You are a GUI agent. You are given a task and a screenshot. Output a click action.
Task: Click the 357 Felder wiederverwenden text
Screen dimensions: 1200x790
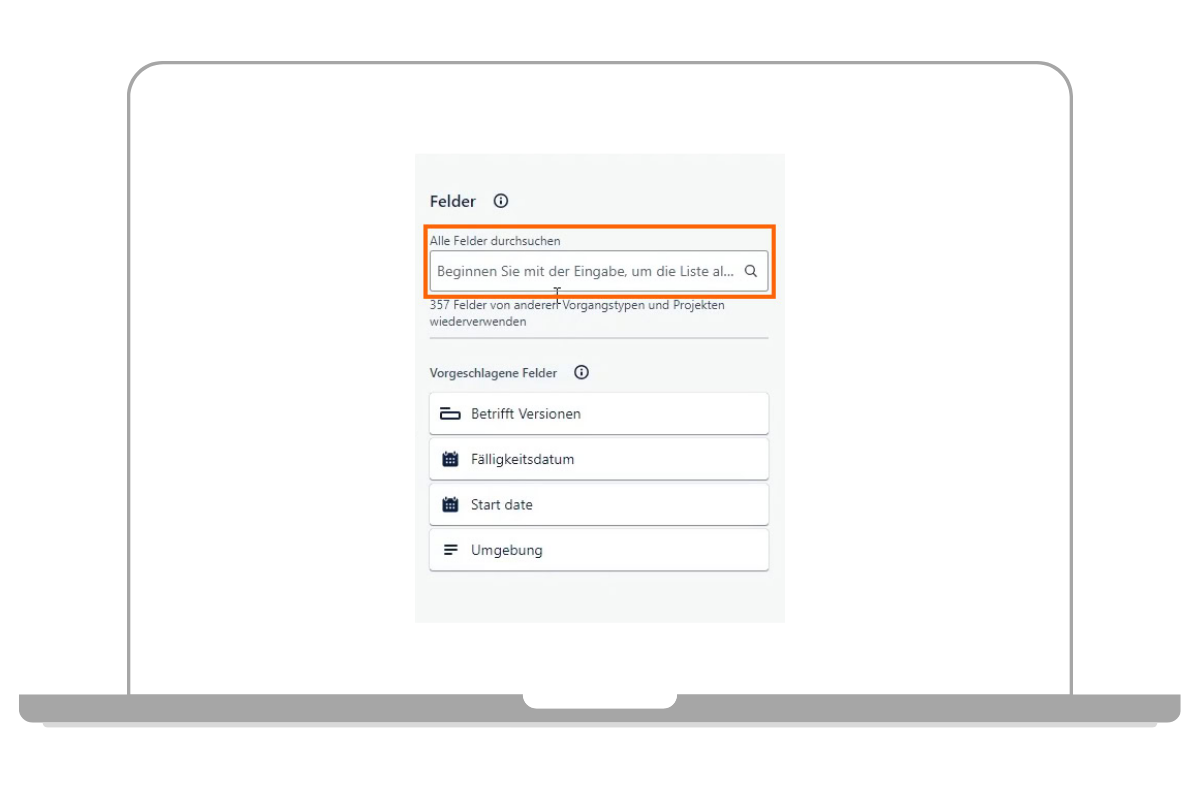(x=576, y=313)
